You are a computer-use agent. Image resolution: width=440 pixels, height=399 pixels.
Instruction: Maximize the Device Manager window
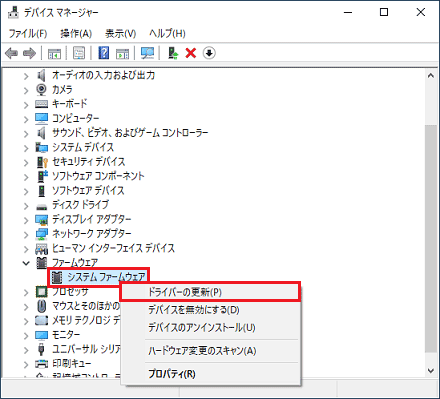click(x=384, y=12)
